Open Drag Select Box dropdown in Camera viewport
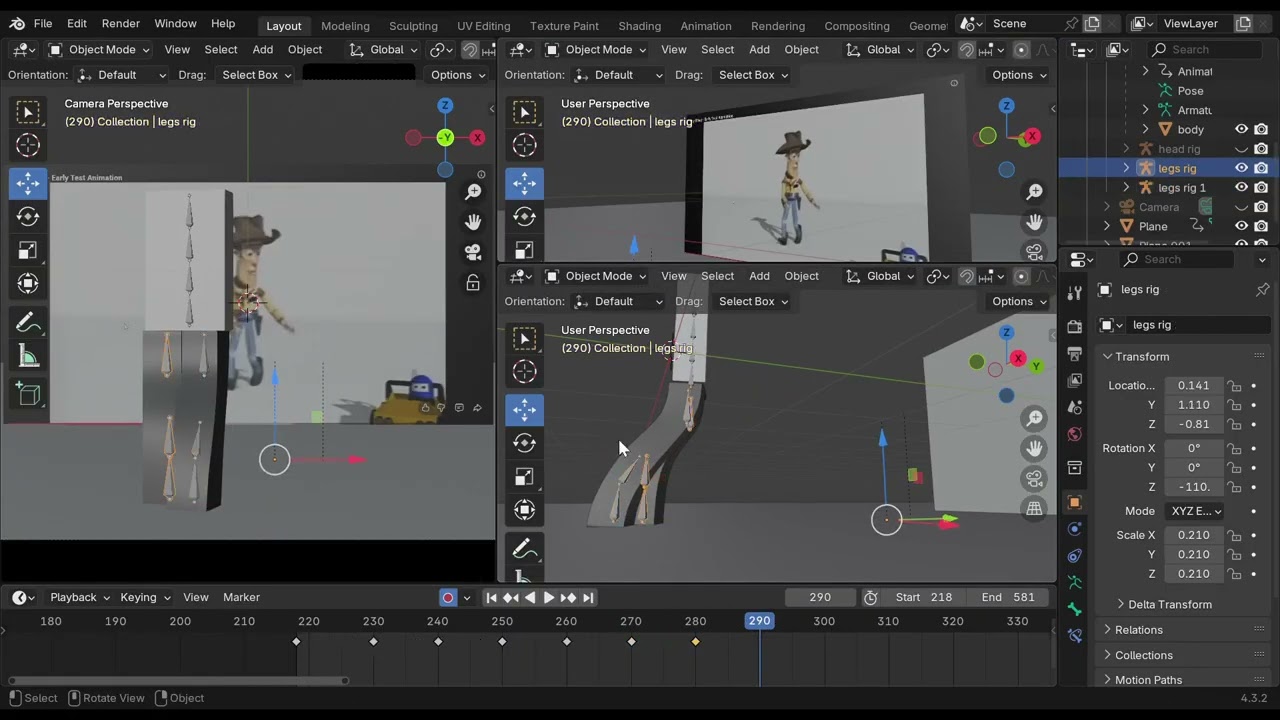Screen dimensions: 1280x720 (256, 75)
